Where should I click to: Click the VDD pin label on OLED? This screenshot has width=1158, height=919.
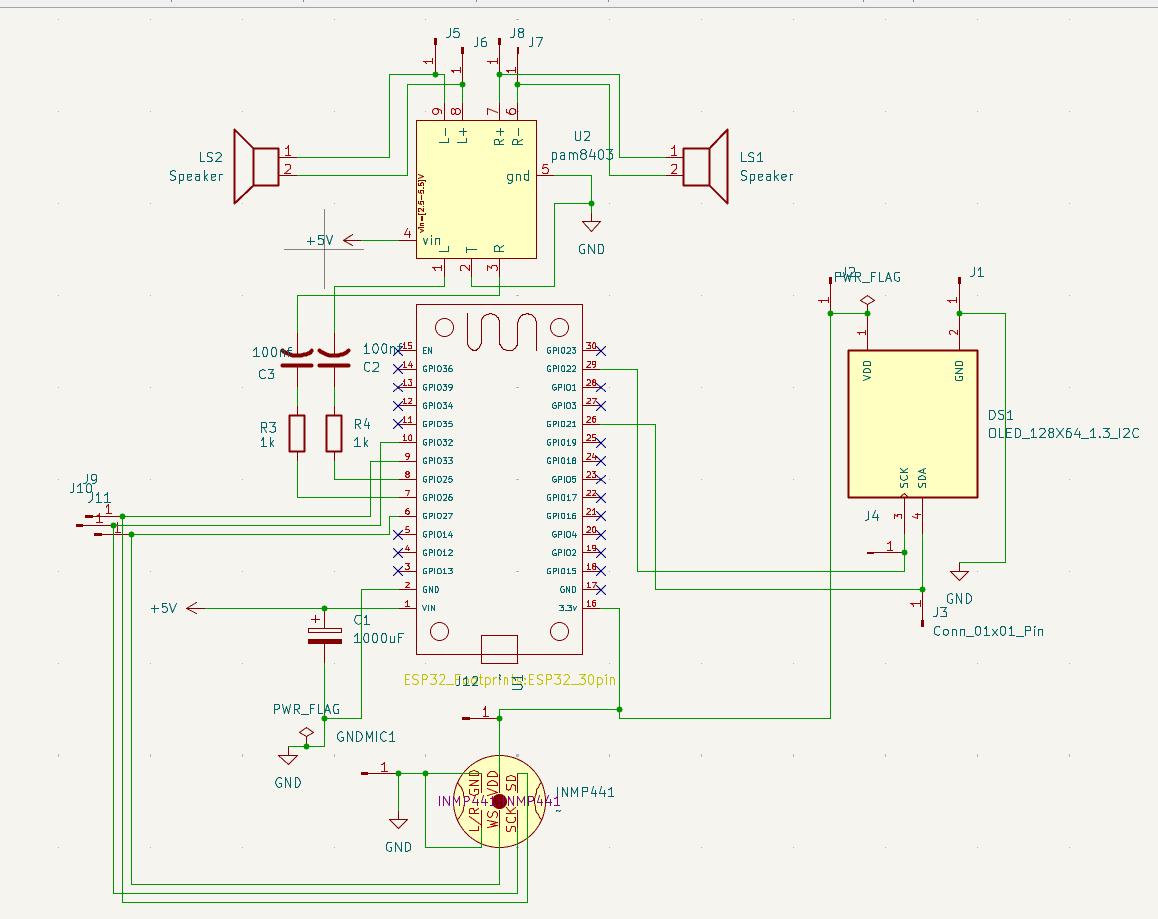867,370
